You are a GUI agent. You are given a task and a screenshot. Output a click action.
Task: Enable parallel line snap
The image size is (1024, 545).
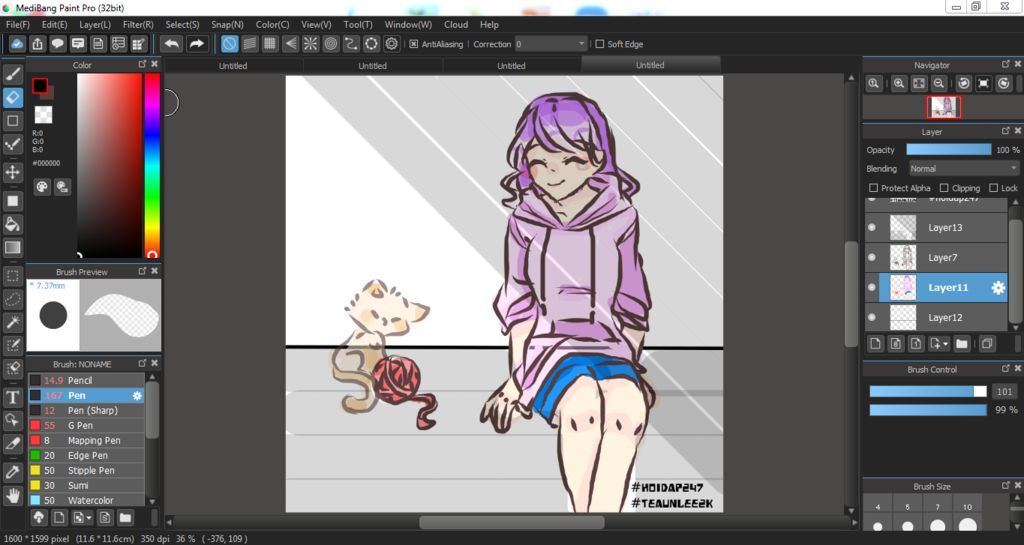point(249,44)
